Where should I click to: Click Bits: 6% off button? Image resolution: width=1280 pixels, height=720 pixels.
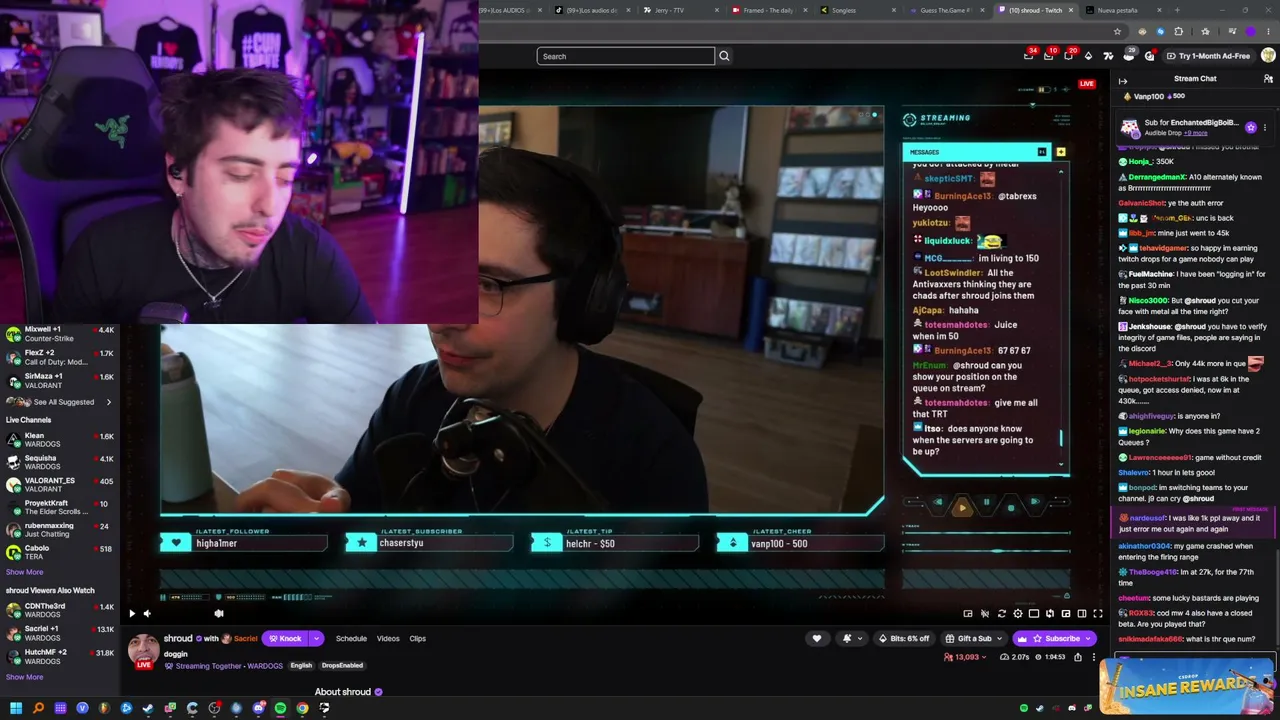904,638
